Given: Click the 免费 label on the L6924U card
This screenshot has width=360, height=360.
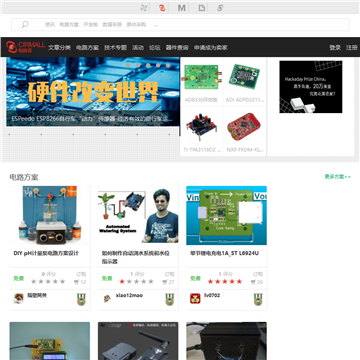Looking at the screenshot, I should [195, 278].
